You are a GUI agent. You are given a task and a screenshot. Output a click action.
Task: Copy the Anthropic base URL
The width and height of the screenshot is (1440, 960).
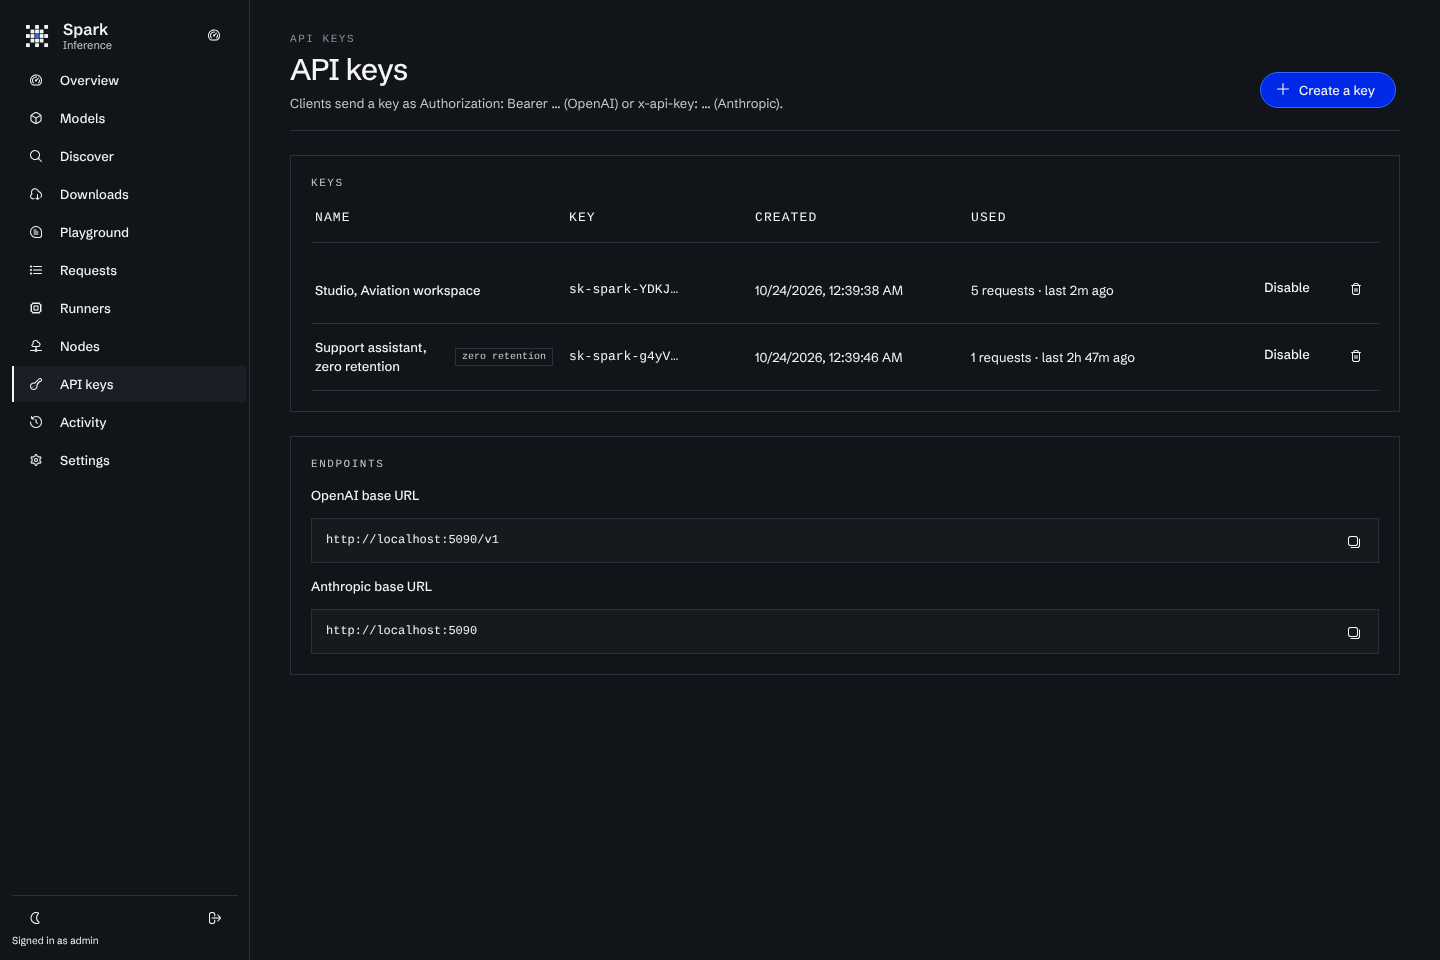coord(1354,632)
